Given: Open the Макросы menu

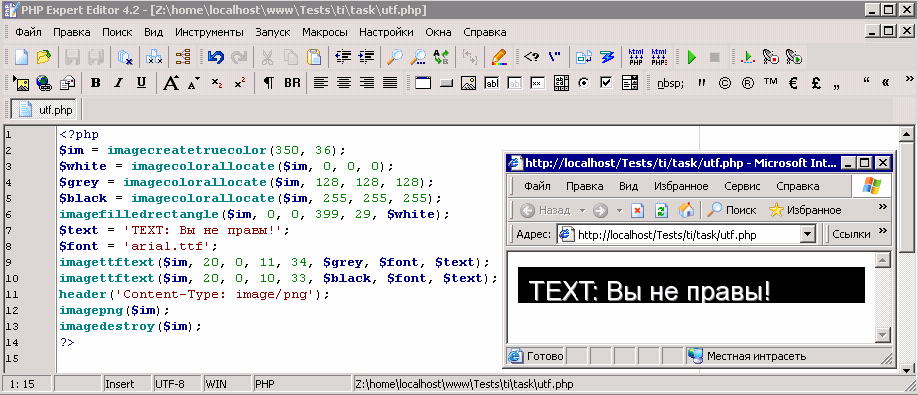Looking at the screenshot, I should [325, 32].
